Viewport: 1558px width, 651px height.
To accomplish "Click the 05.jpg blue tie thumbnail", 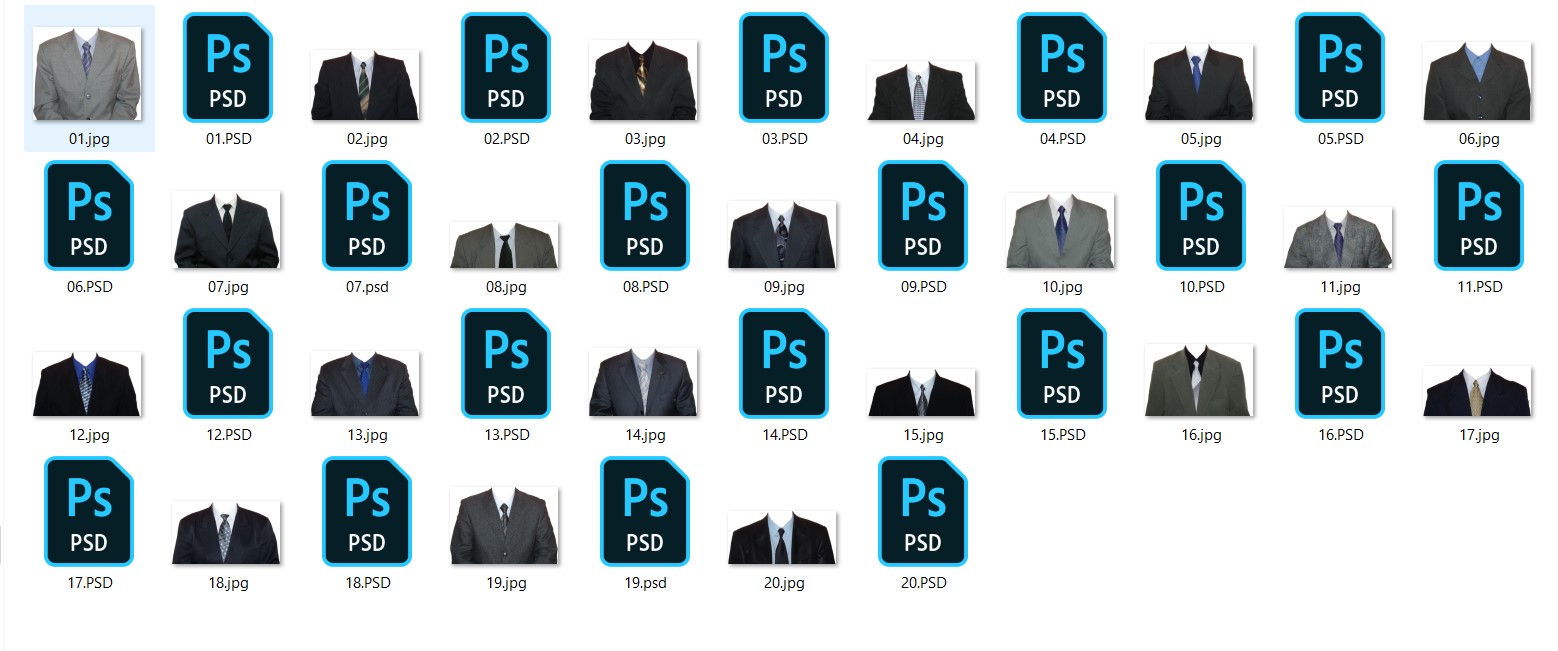I will [x=1199, y=80].
